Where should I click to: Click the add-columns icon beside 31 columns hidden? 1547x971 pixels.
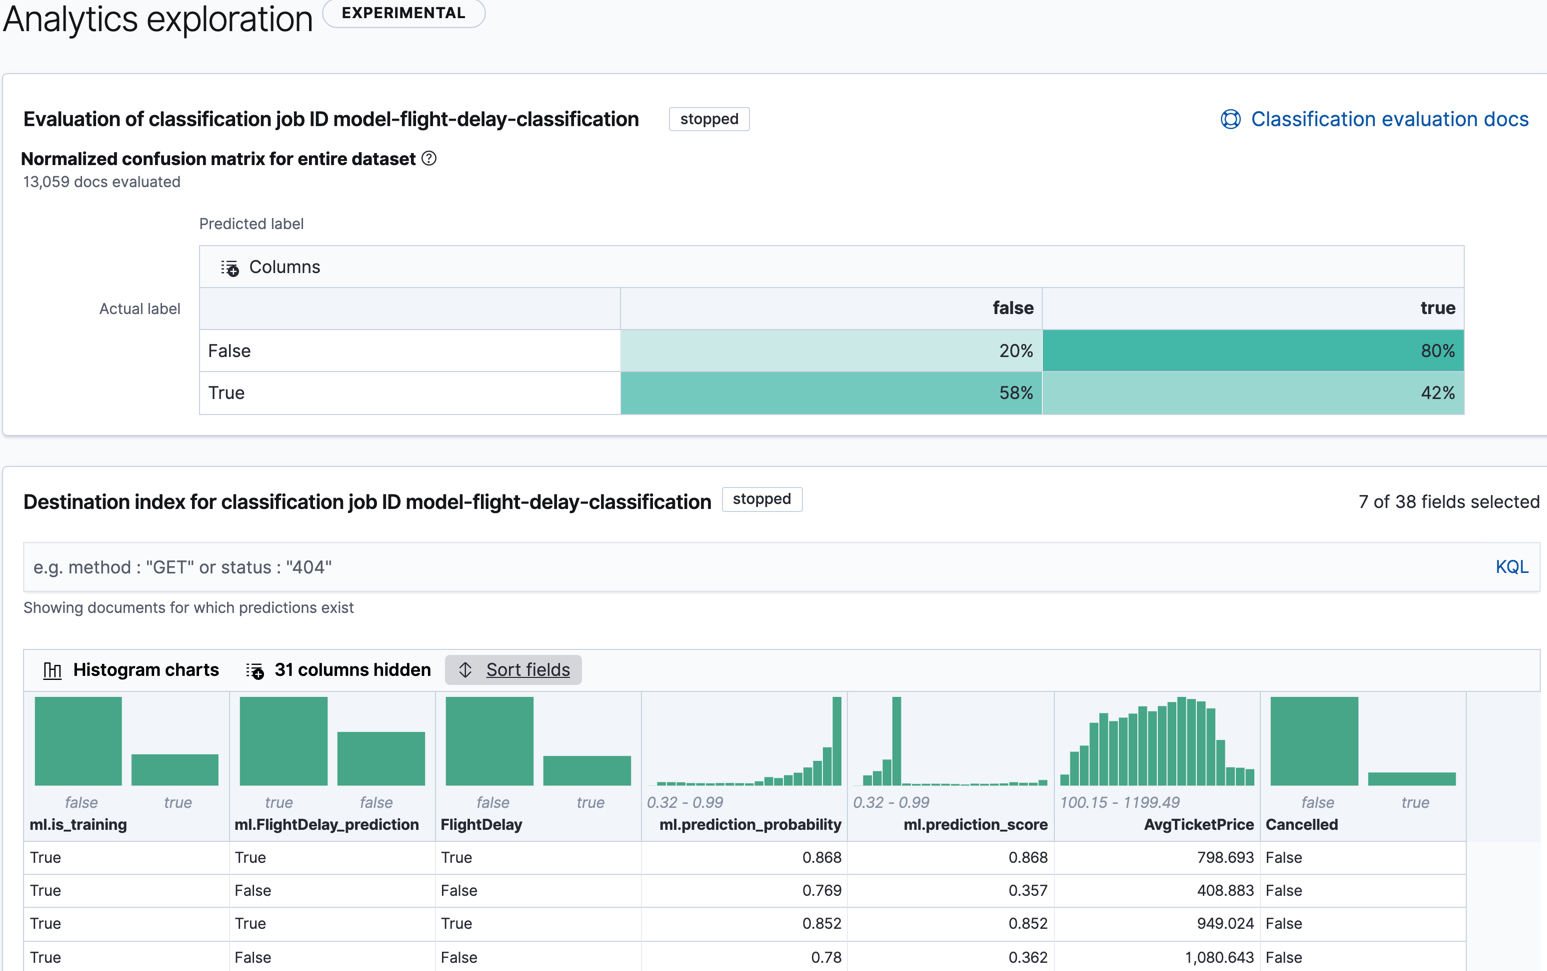pyautogui.click(x=255, y=670)
